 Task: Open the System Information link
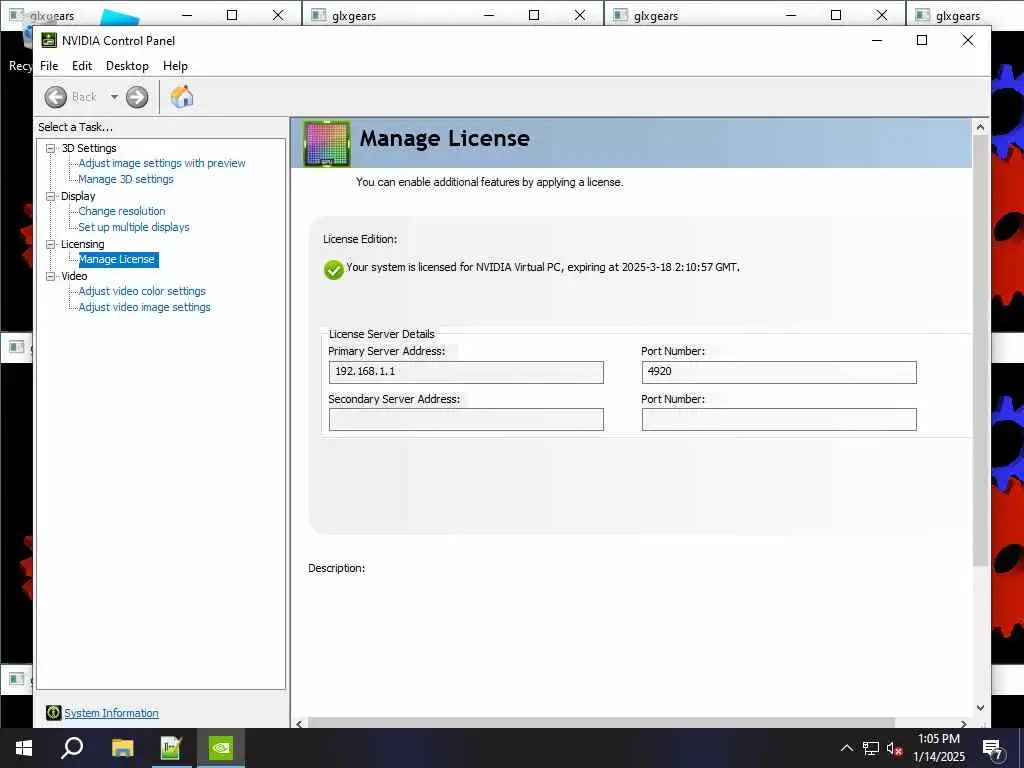[x=111, y=713]
